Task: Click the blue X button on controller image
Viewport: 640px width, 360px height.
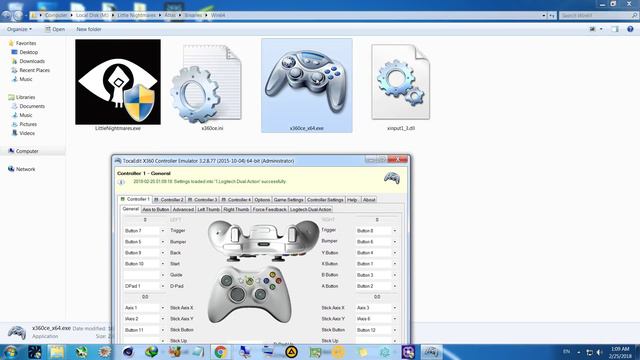Action: tap(266, 281)
